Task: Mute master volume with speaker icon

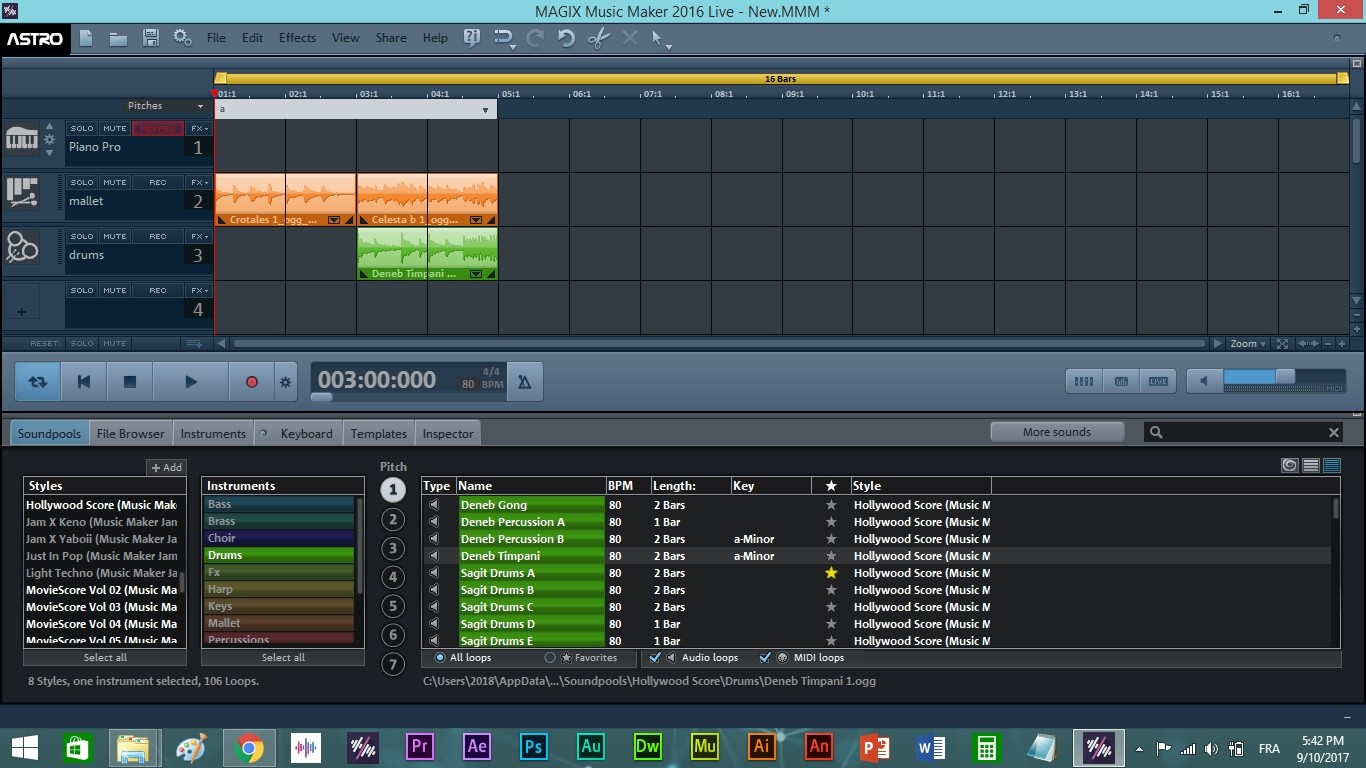Action: pos(1205,381)
